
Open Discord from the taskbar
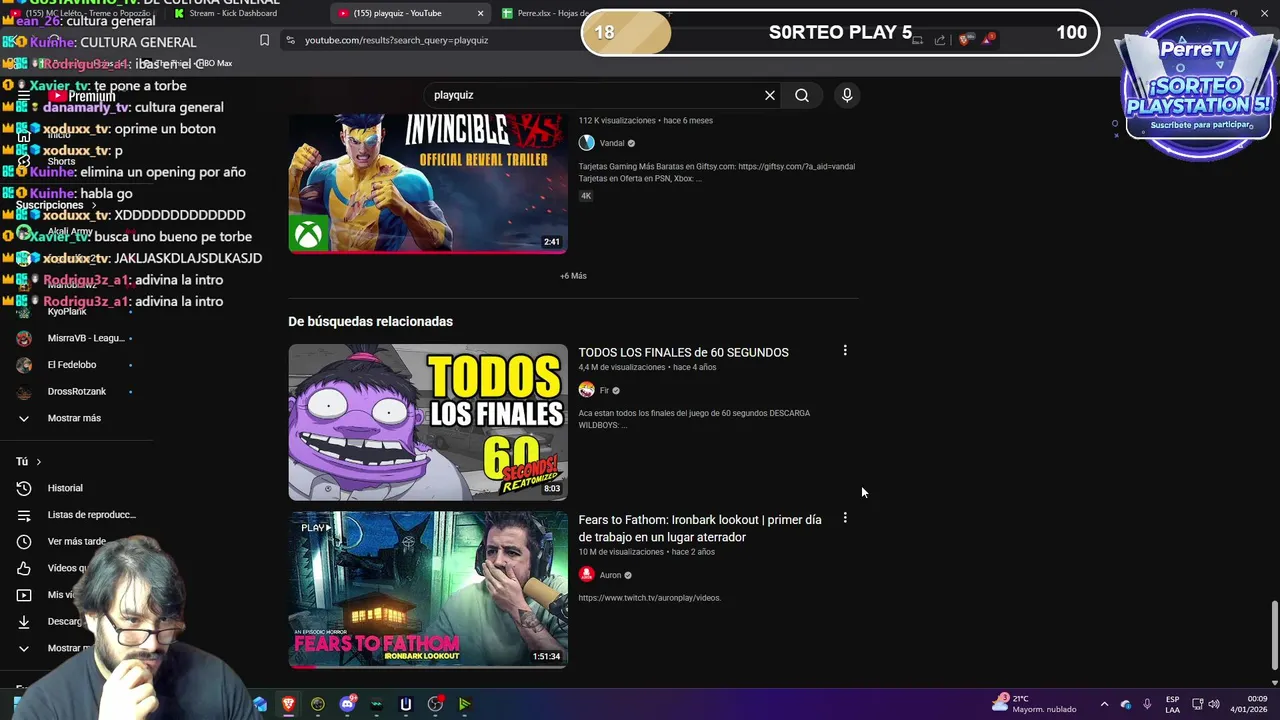click(x=347, y=704)
